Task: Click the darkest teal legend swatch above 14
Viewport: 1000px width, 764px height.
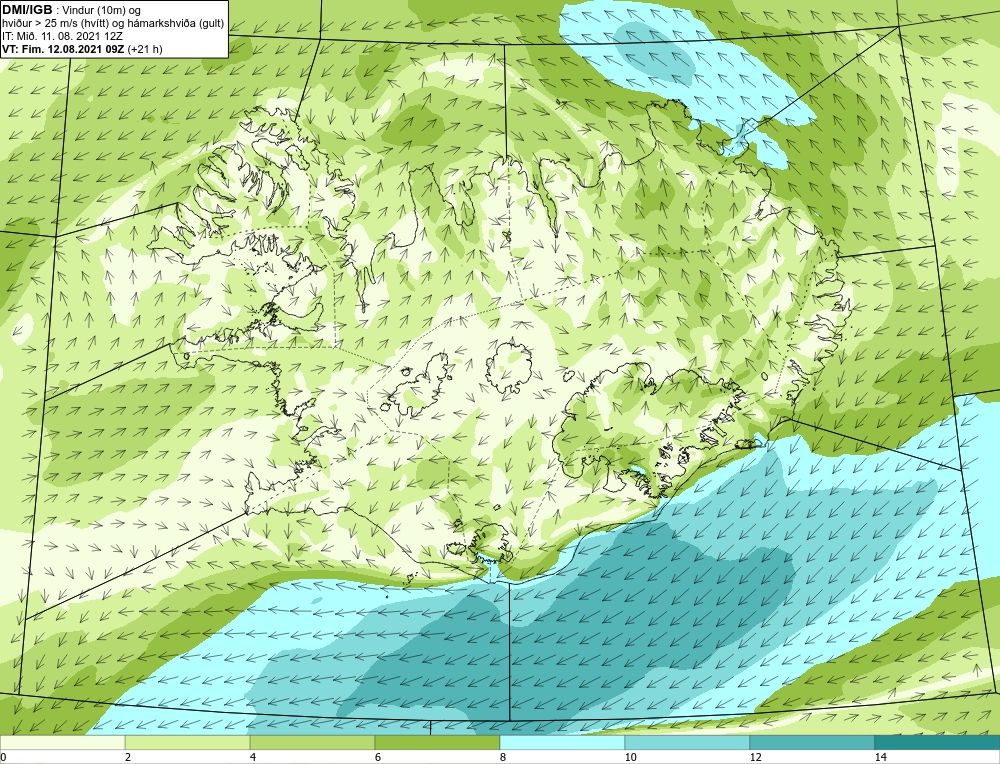Action: [938, 742]
